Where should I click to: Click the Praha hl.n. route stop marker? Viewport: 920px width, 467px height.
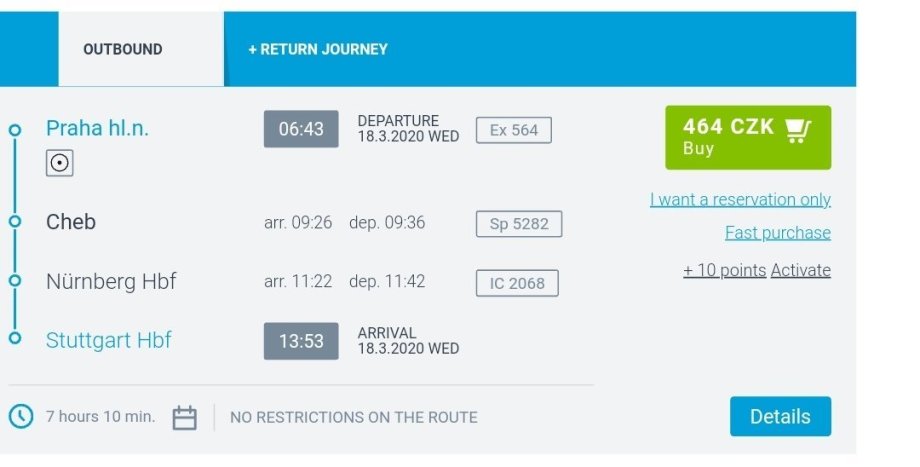[x=14, y=130]
